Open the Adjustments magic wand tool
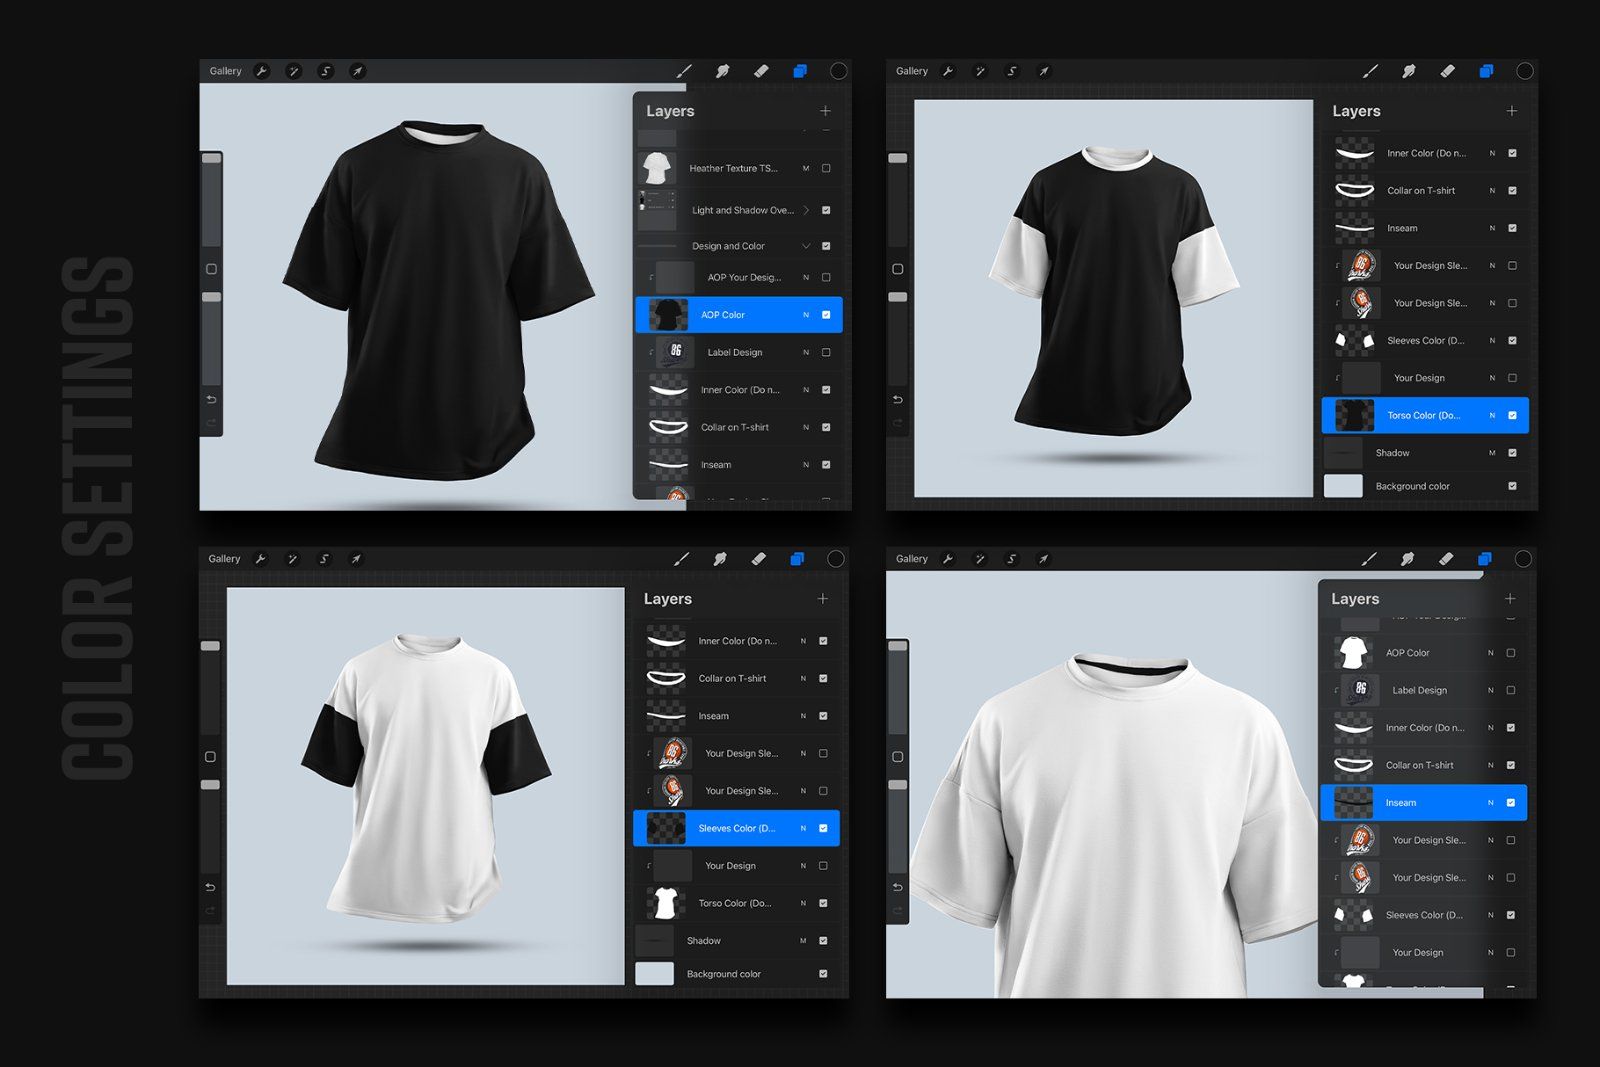Image resolution: width=1600 pixels, height=1067 pixels. point(294,70)
